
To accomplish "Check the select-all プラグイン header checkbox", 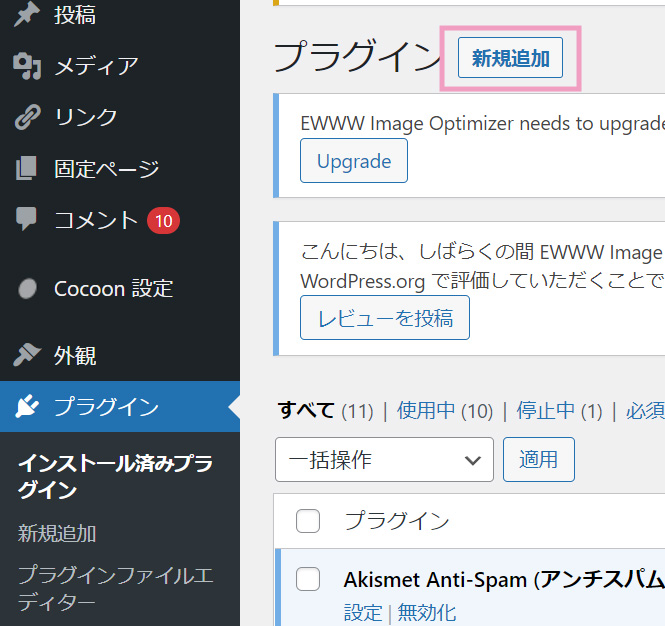I will point(308,521).
